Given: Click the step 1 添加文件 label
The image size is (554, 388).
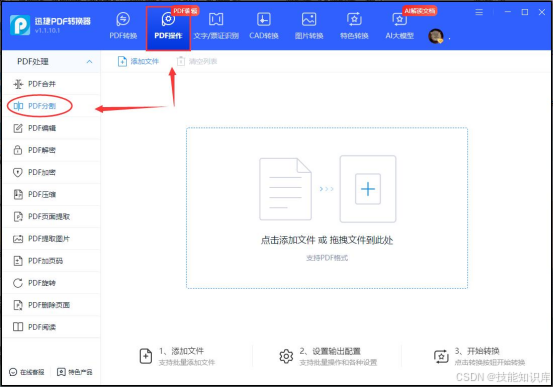Looking at the screenshot, I should (x=181, y=351).
